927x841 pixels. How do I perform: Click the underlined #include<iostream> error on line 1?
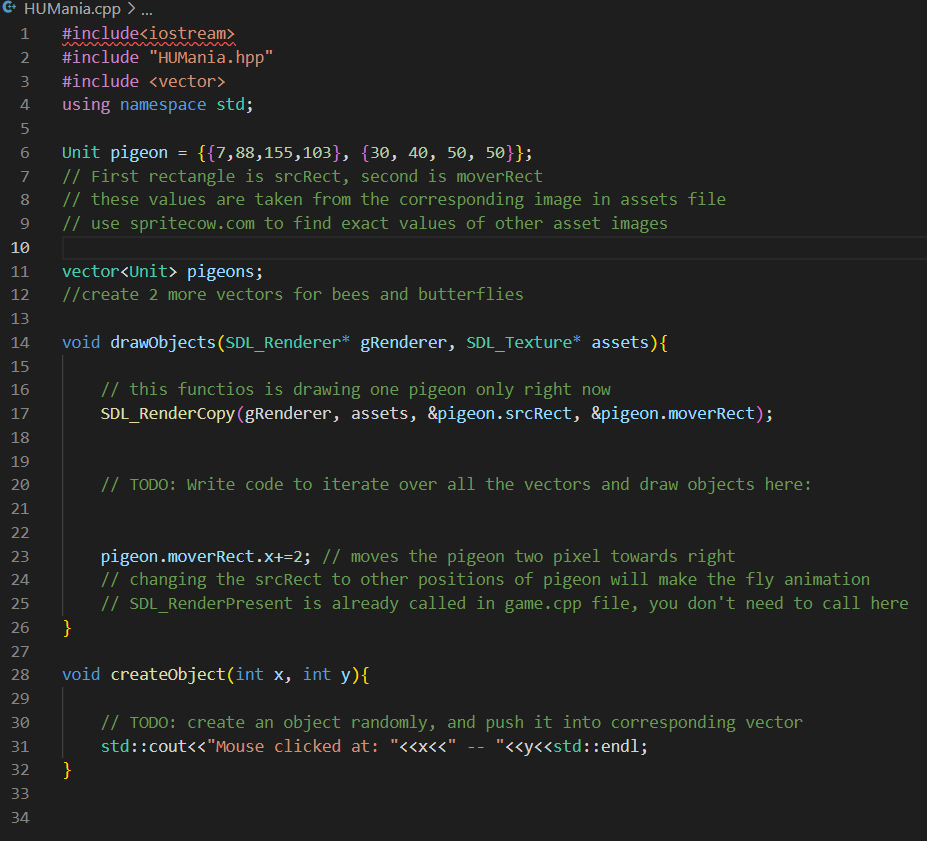click(x=146, y=33)
